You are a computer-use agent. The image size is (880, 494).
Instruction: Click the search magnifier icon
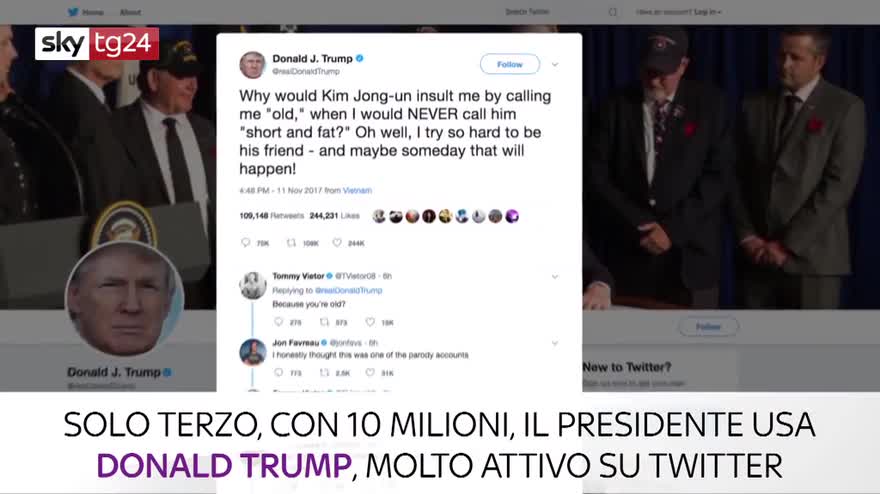click(613, 12)
